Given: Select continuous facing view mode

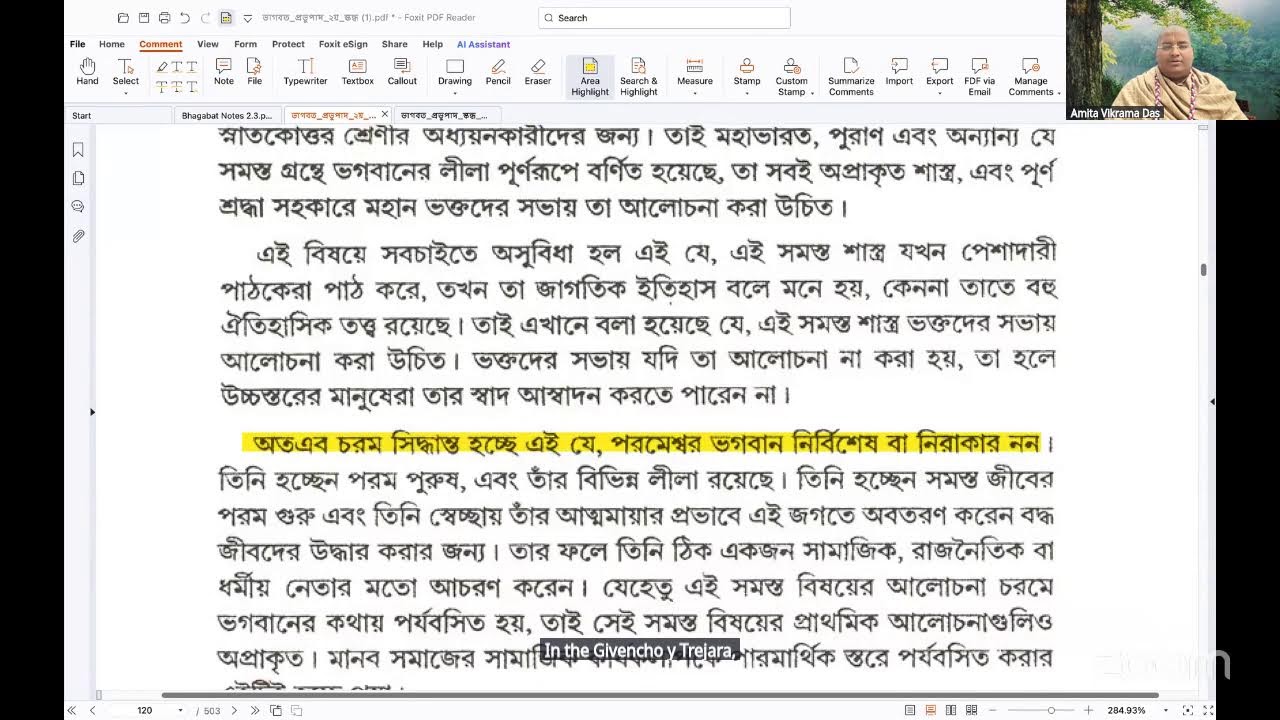Looking at the screenshot, I should click(971, 710).
